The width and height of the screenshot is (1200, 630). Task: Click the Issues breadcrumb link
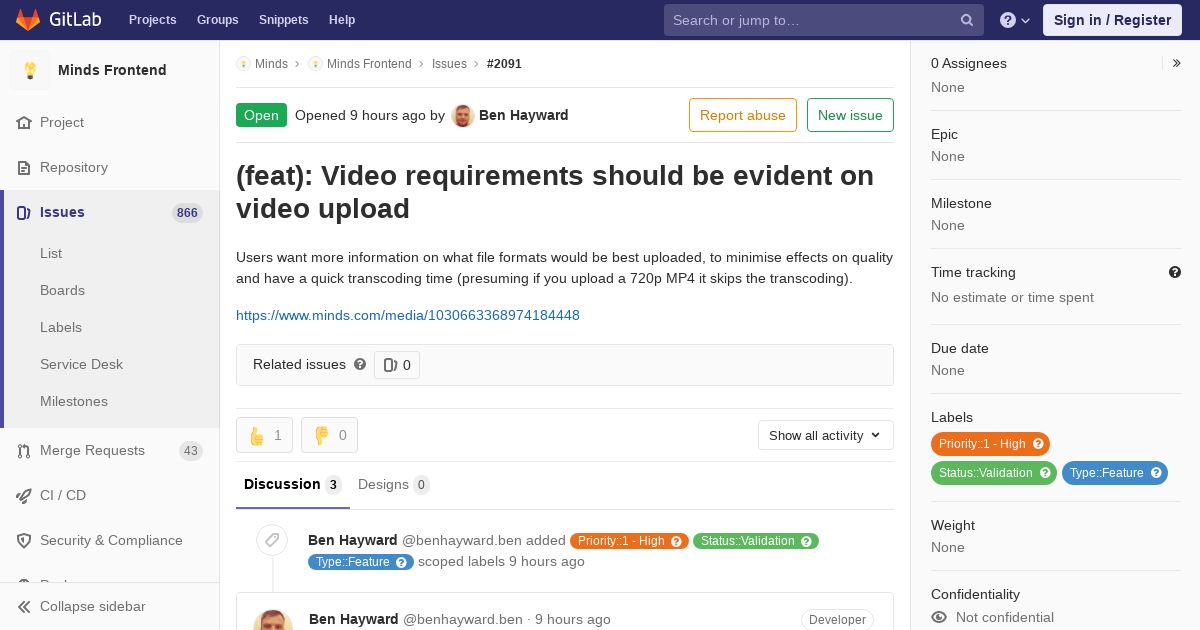[x=449, y=63]
